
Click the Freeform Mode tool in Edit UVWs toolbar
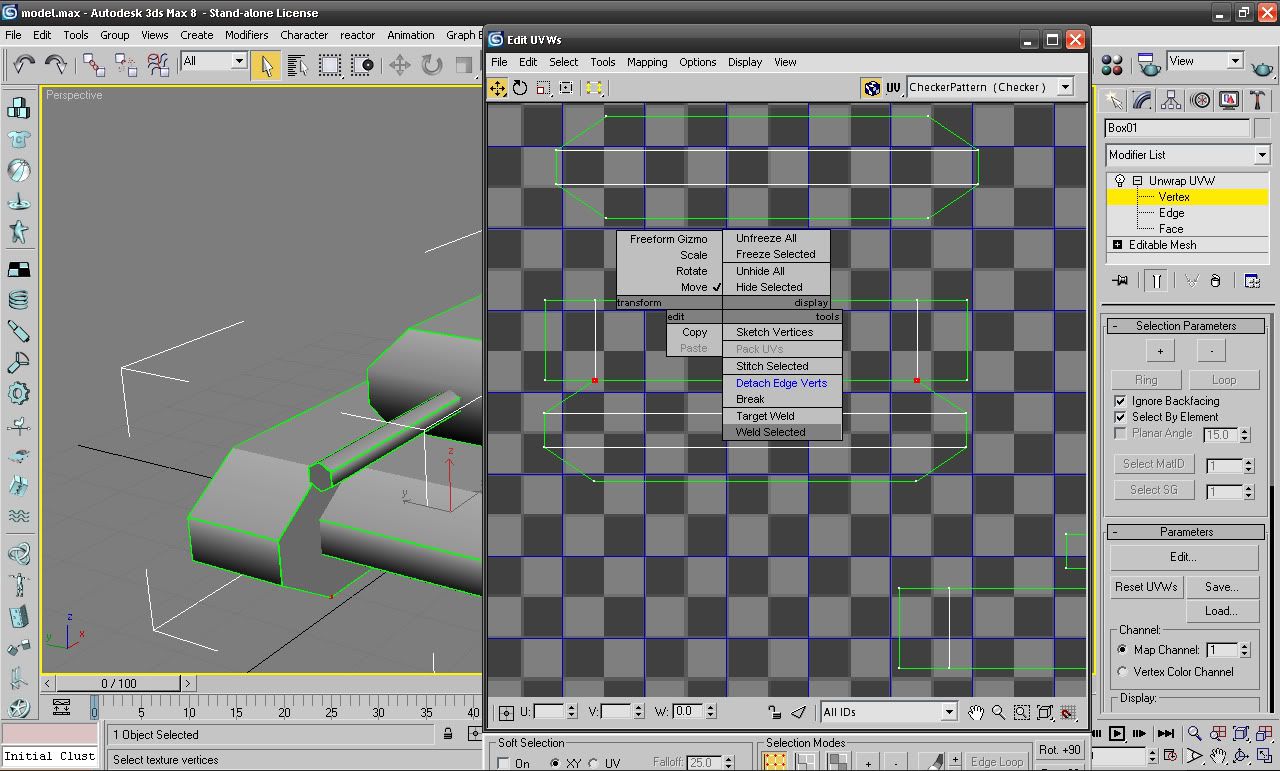(566, 88)
